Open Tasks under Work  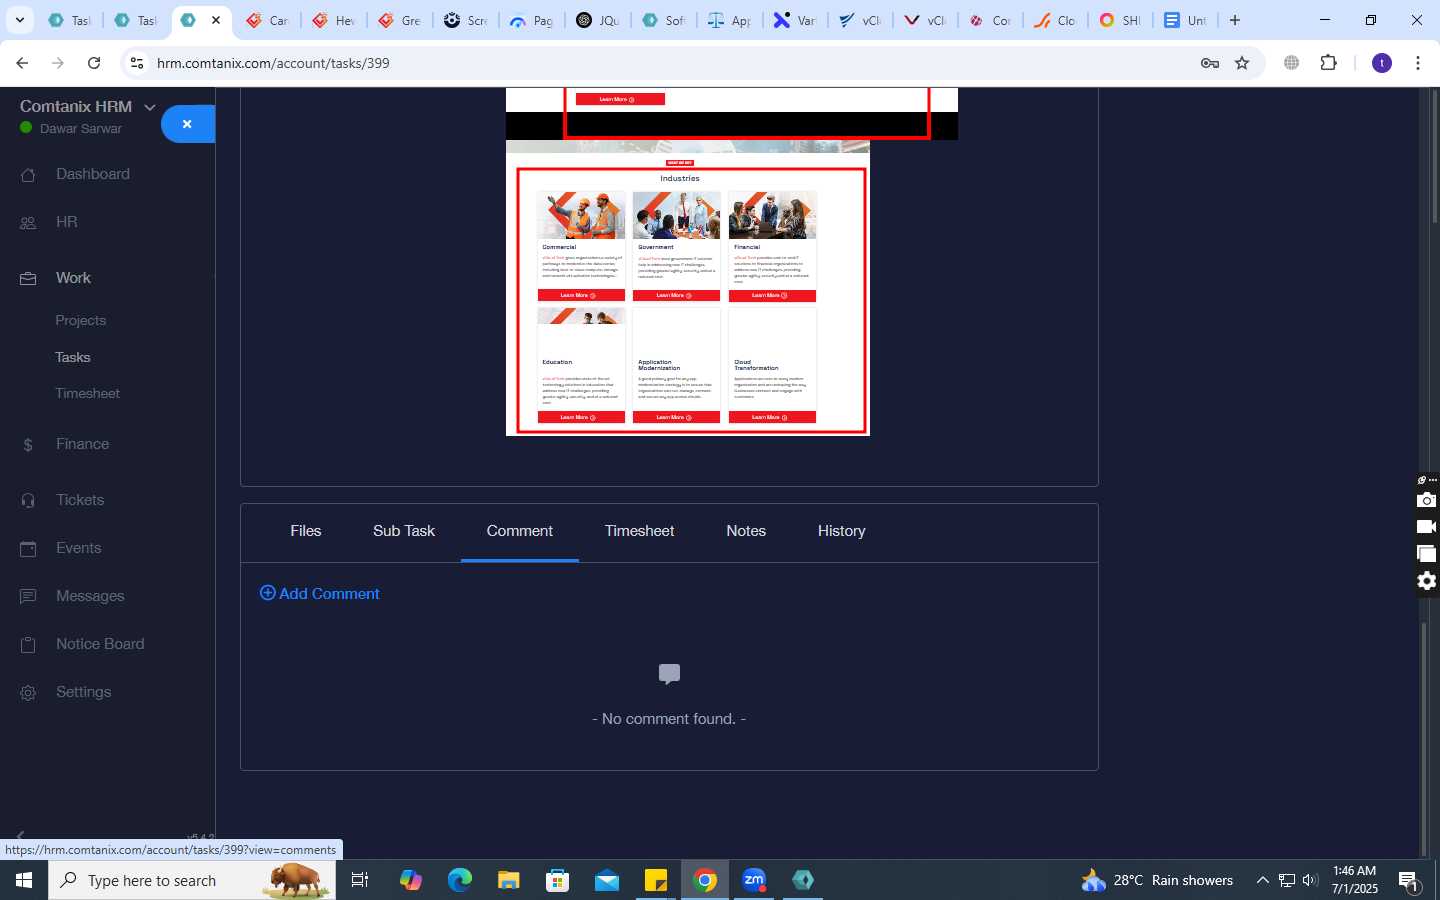(x=72, y=357)
